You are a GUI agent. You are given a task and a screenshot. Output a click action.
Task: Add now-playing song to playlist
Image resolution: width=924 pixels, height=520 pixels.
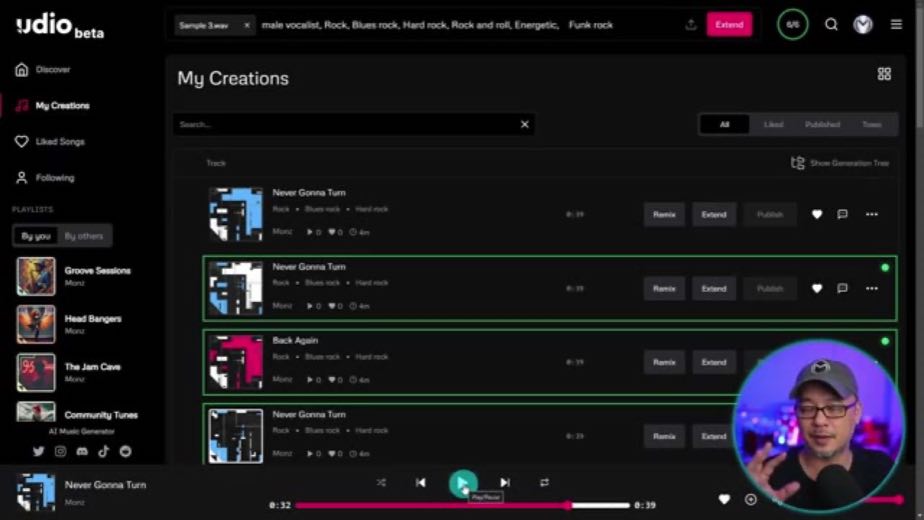click(x=750, y=499)
